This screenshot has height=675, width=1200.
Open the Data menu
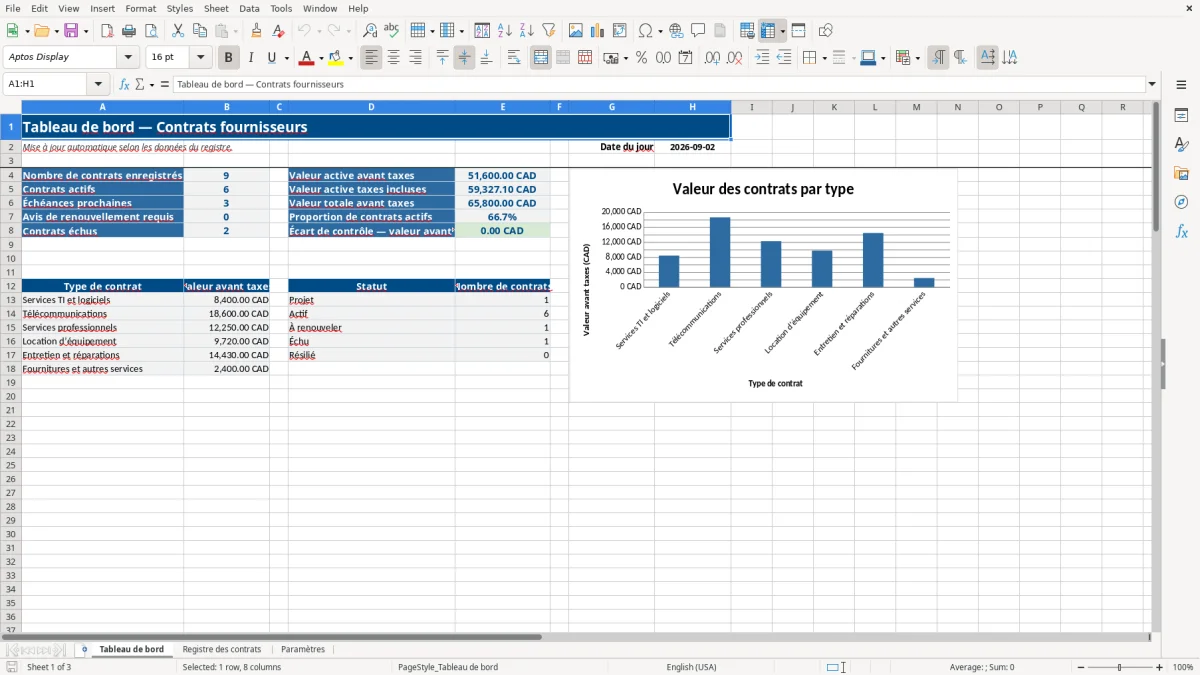coord(249,8)
